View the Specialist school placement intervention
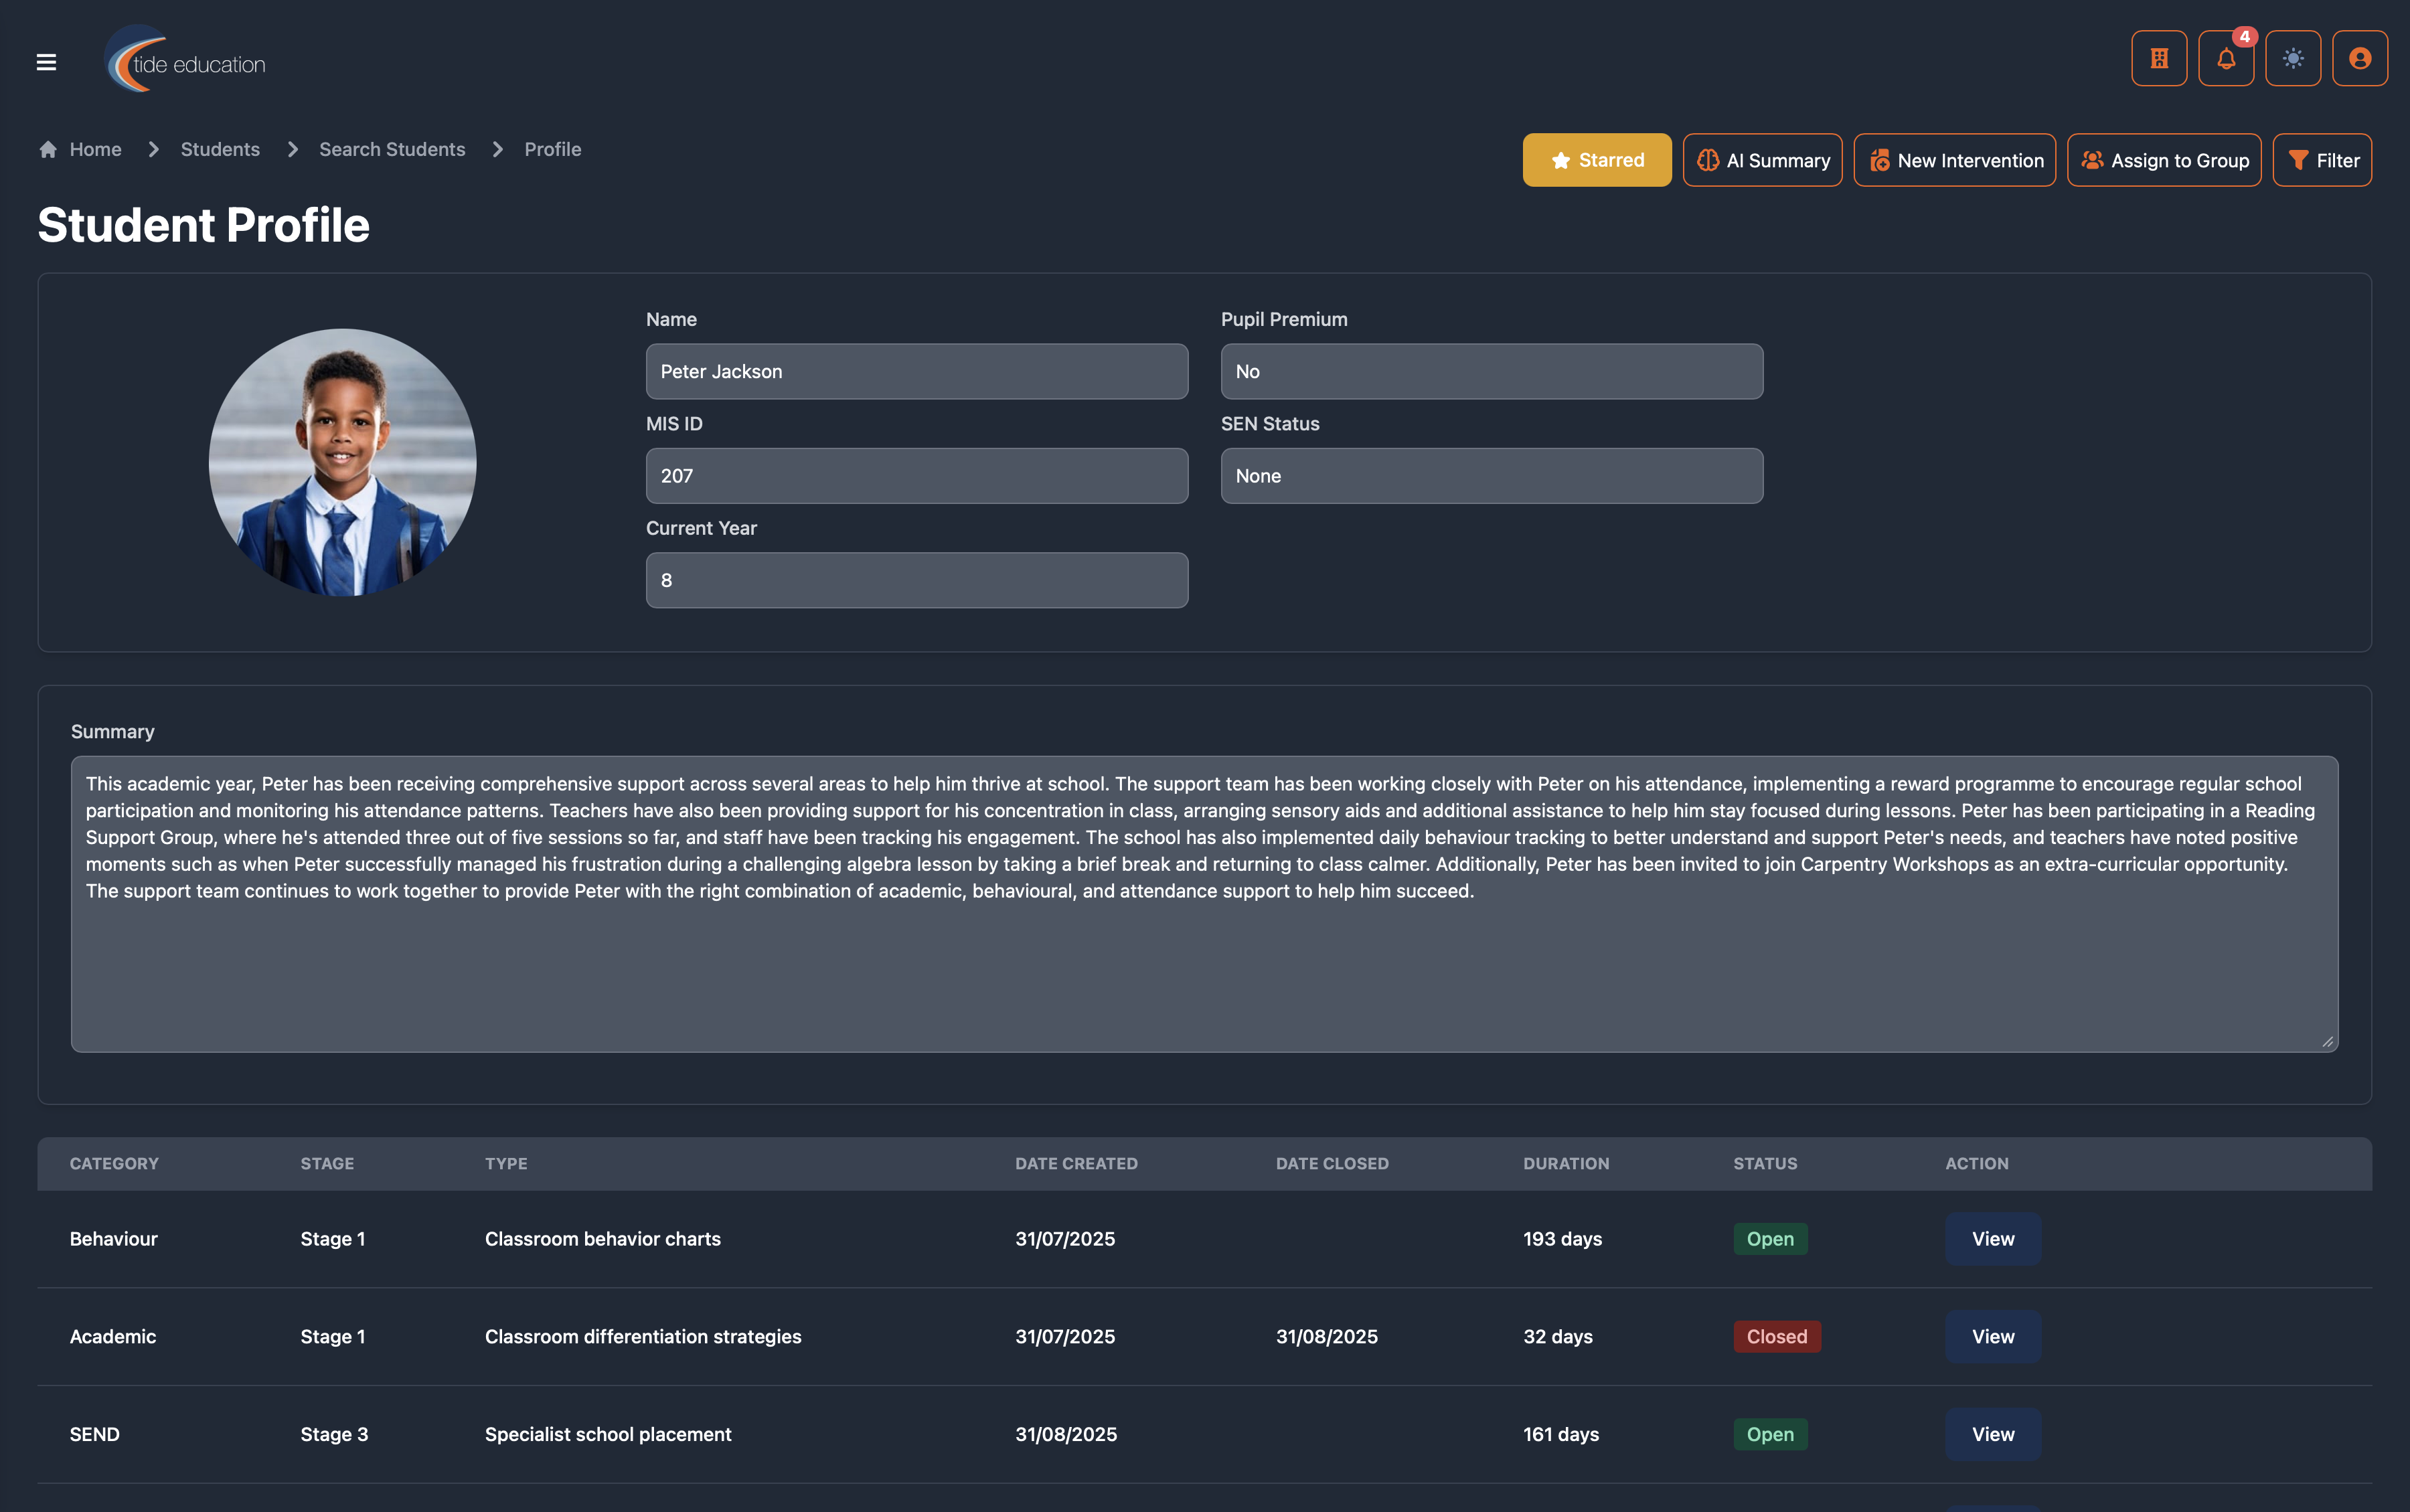Image resolution: width=2410 pixels, height=1512 pixels. click(1992, 1434)
